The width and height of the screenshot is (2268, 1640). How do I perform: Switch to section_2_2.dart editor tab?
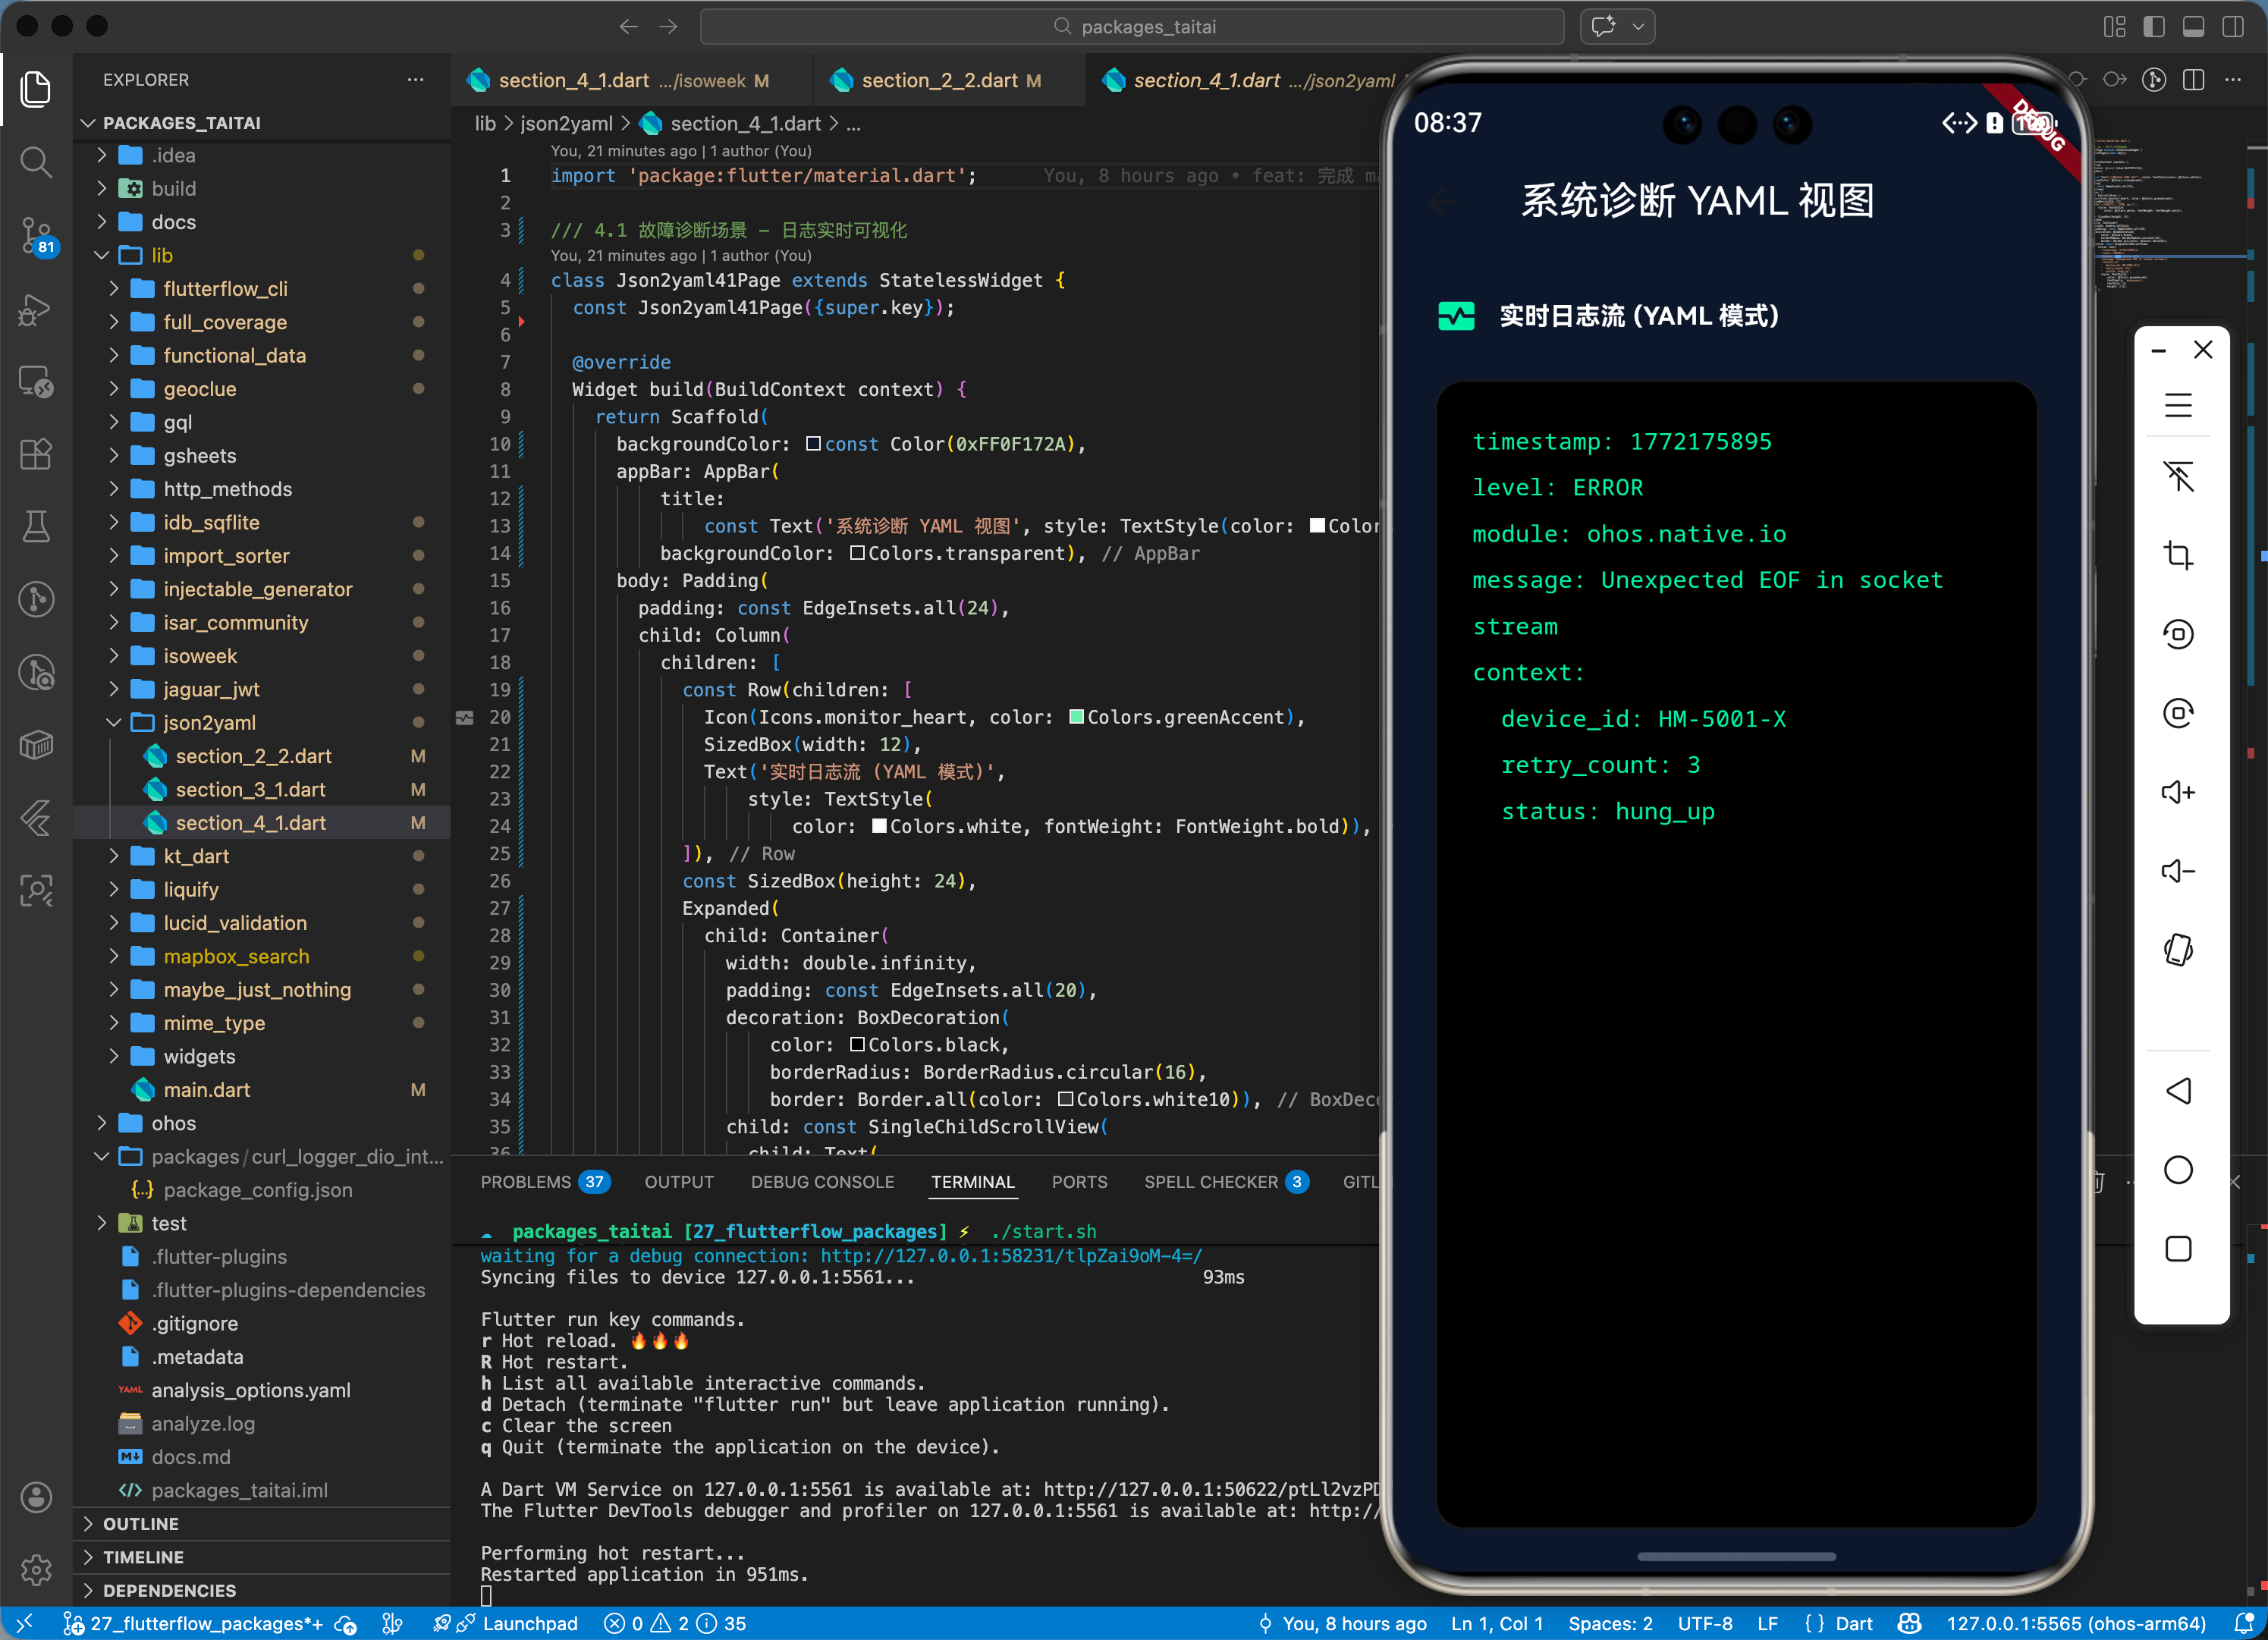(938, 81)
